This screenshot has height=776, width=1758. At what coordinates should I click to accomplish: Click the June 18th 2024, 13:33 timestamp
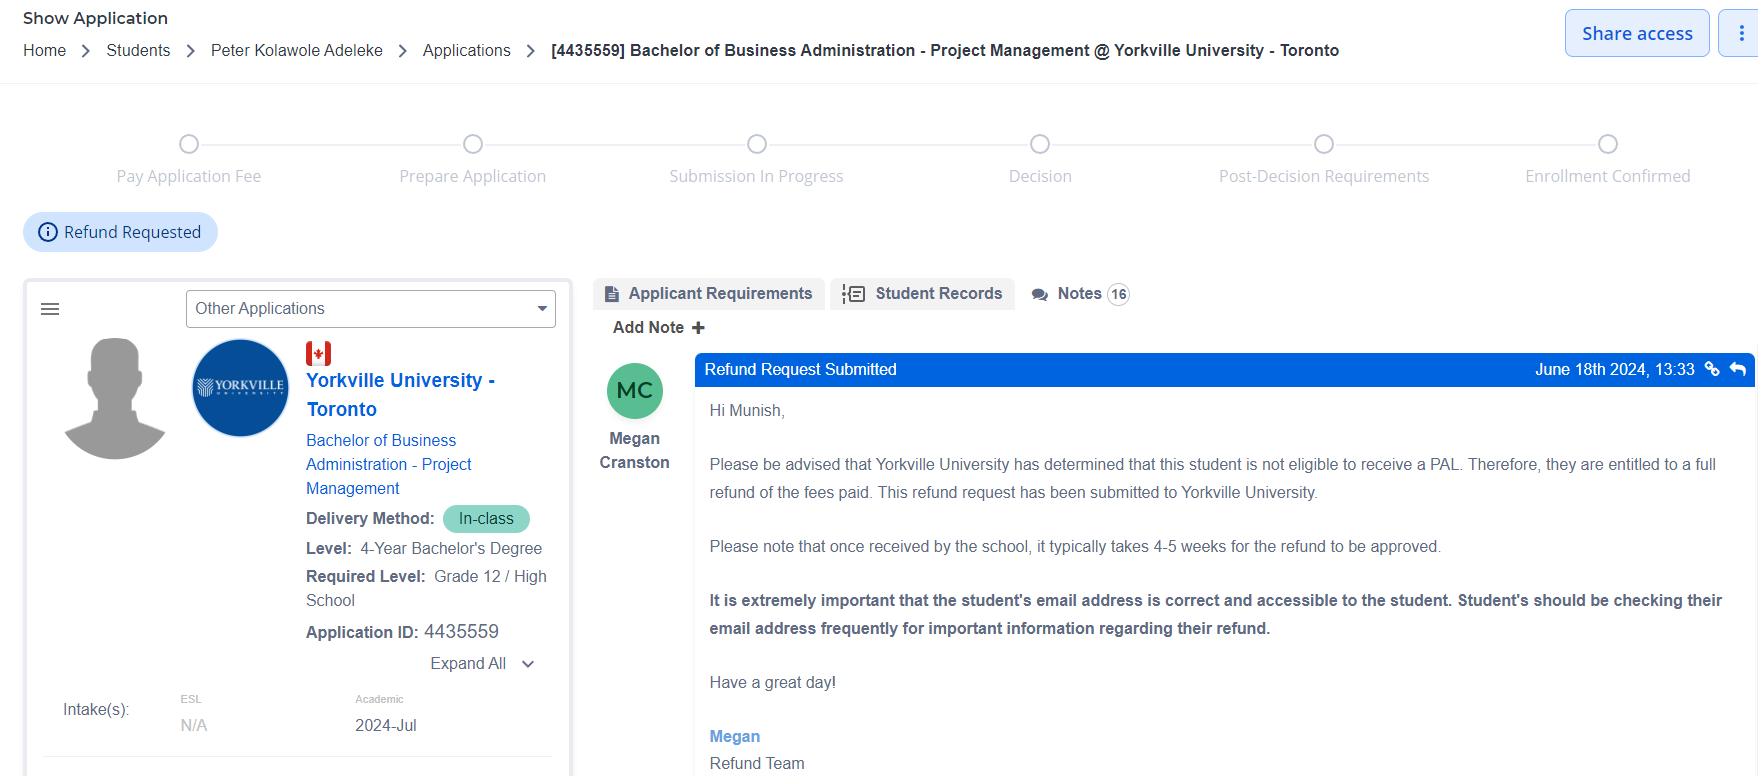pyautogui.click(x=1615, y=370)
